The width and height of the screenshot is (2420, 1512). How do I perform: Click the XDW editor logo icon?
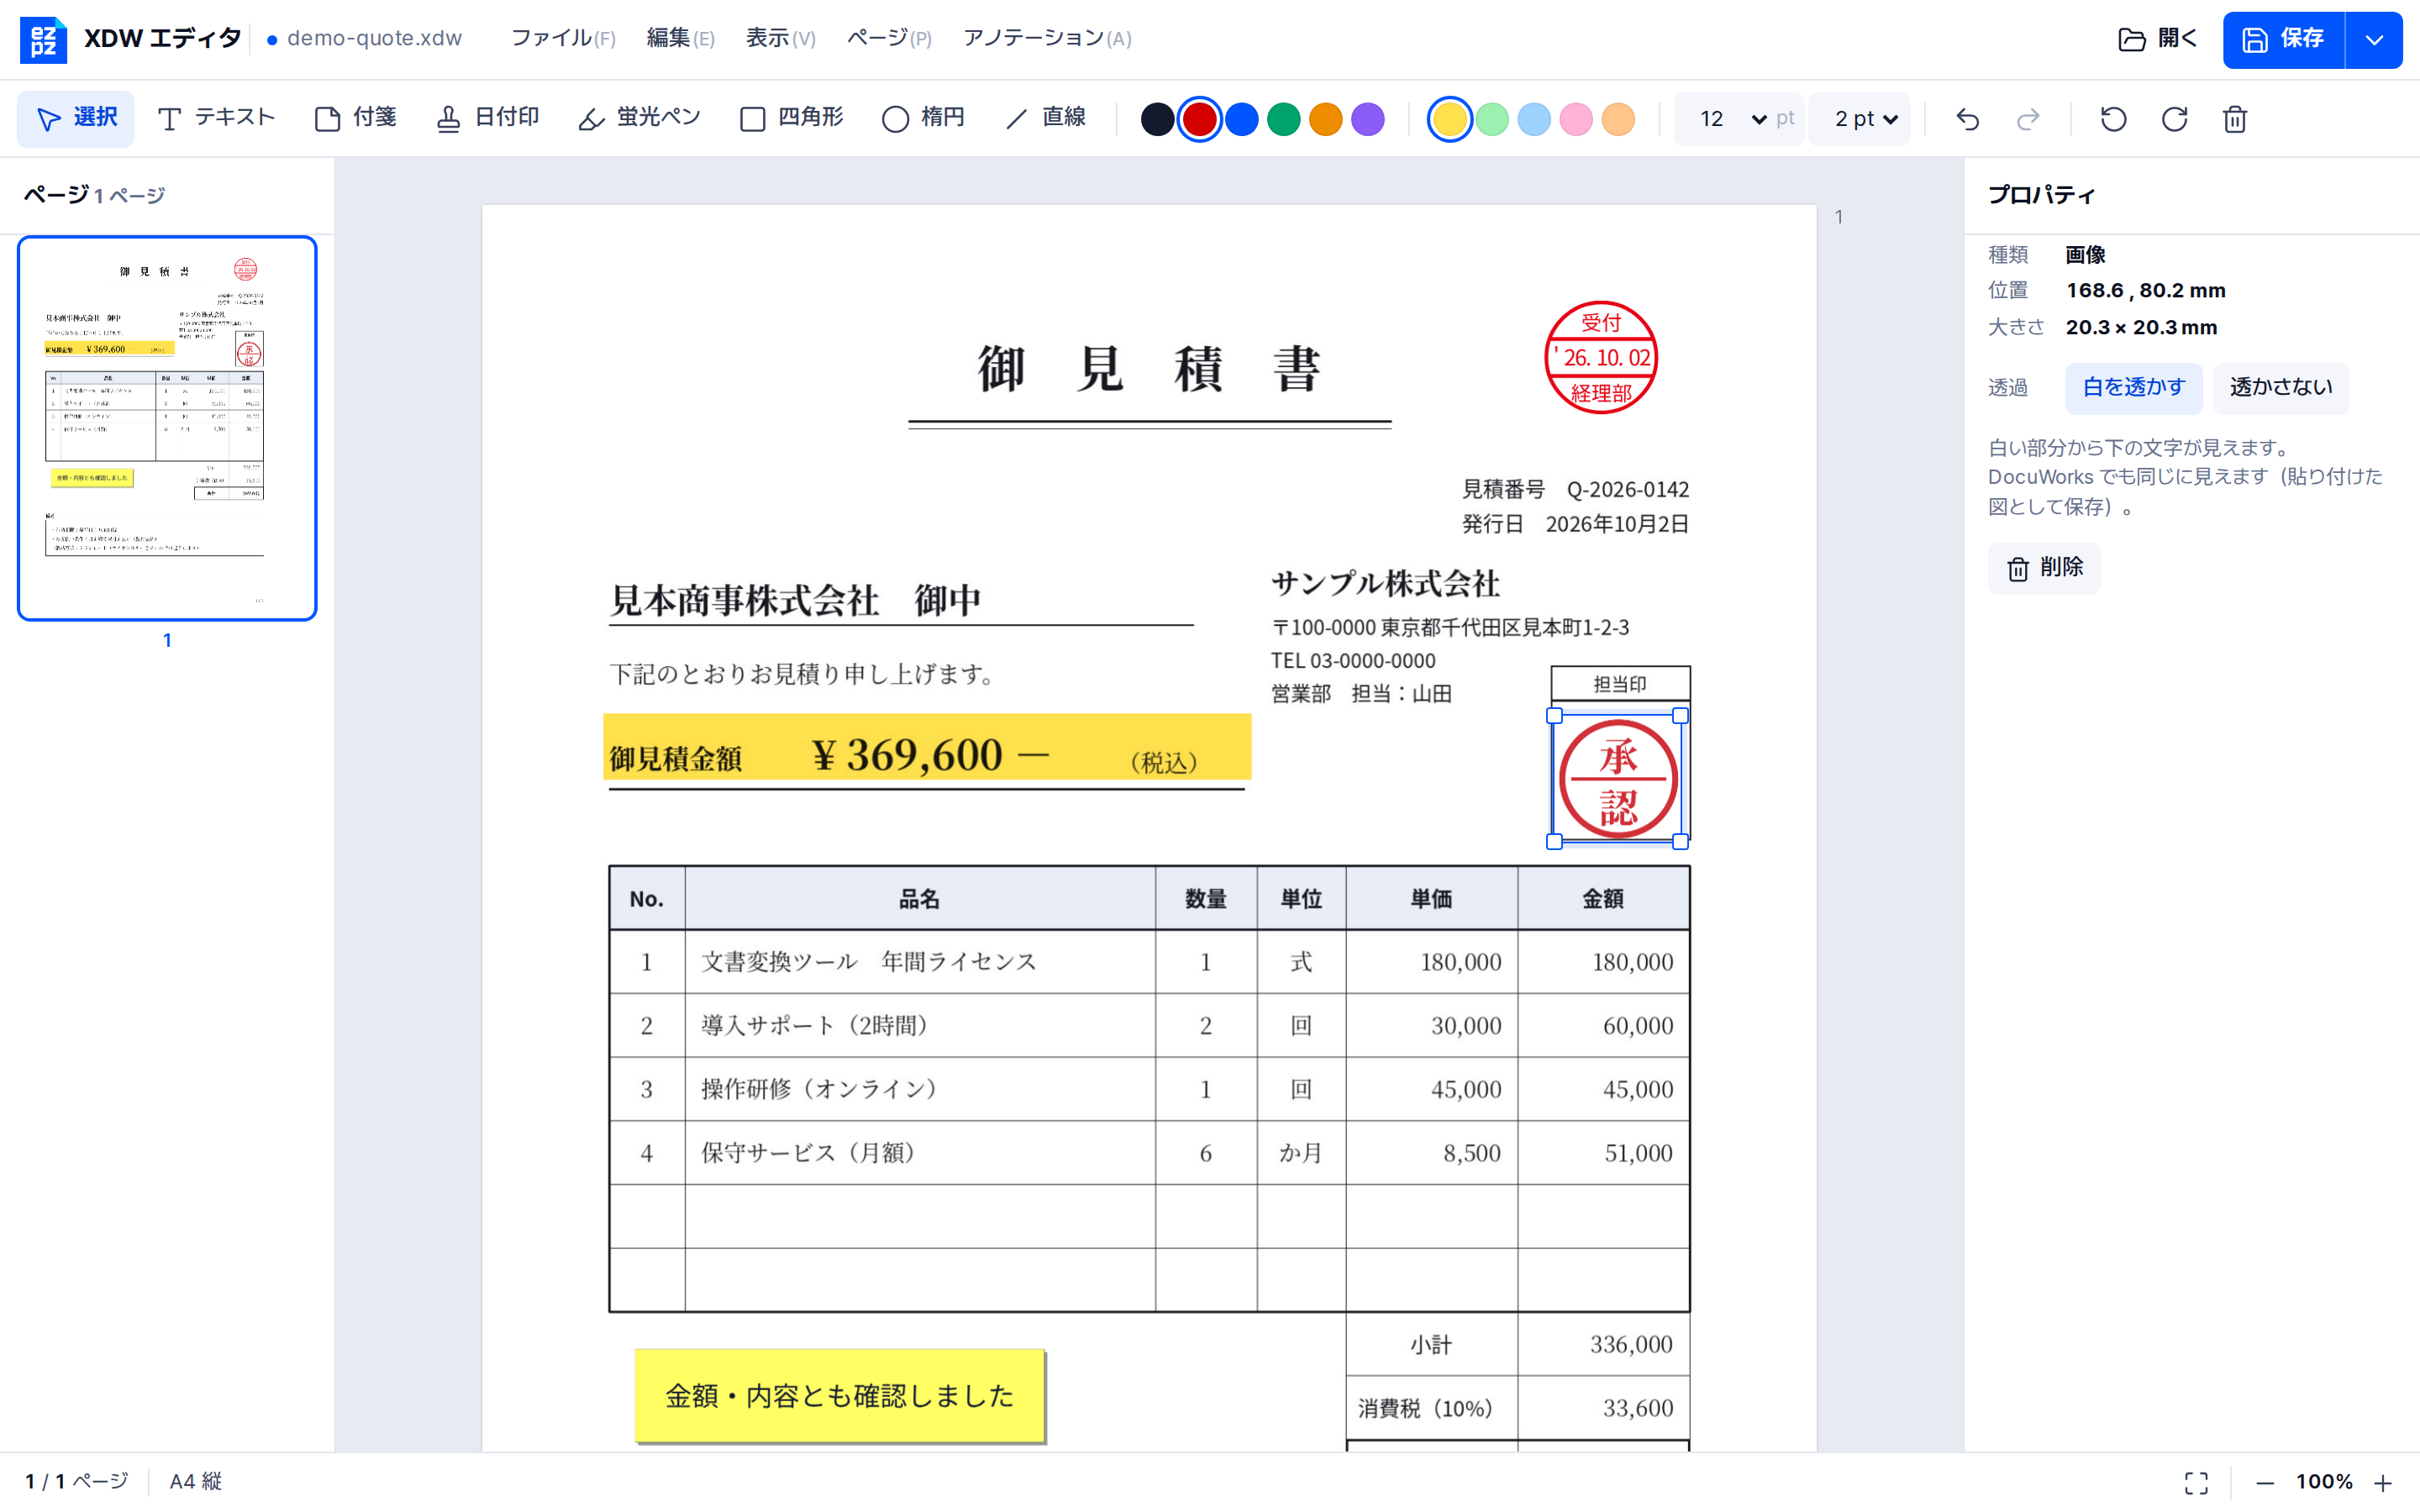click(x=43, y=39)
